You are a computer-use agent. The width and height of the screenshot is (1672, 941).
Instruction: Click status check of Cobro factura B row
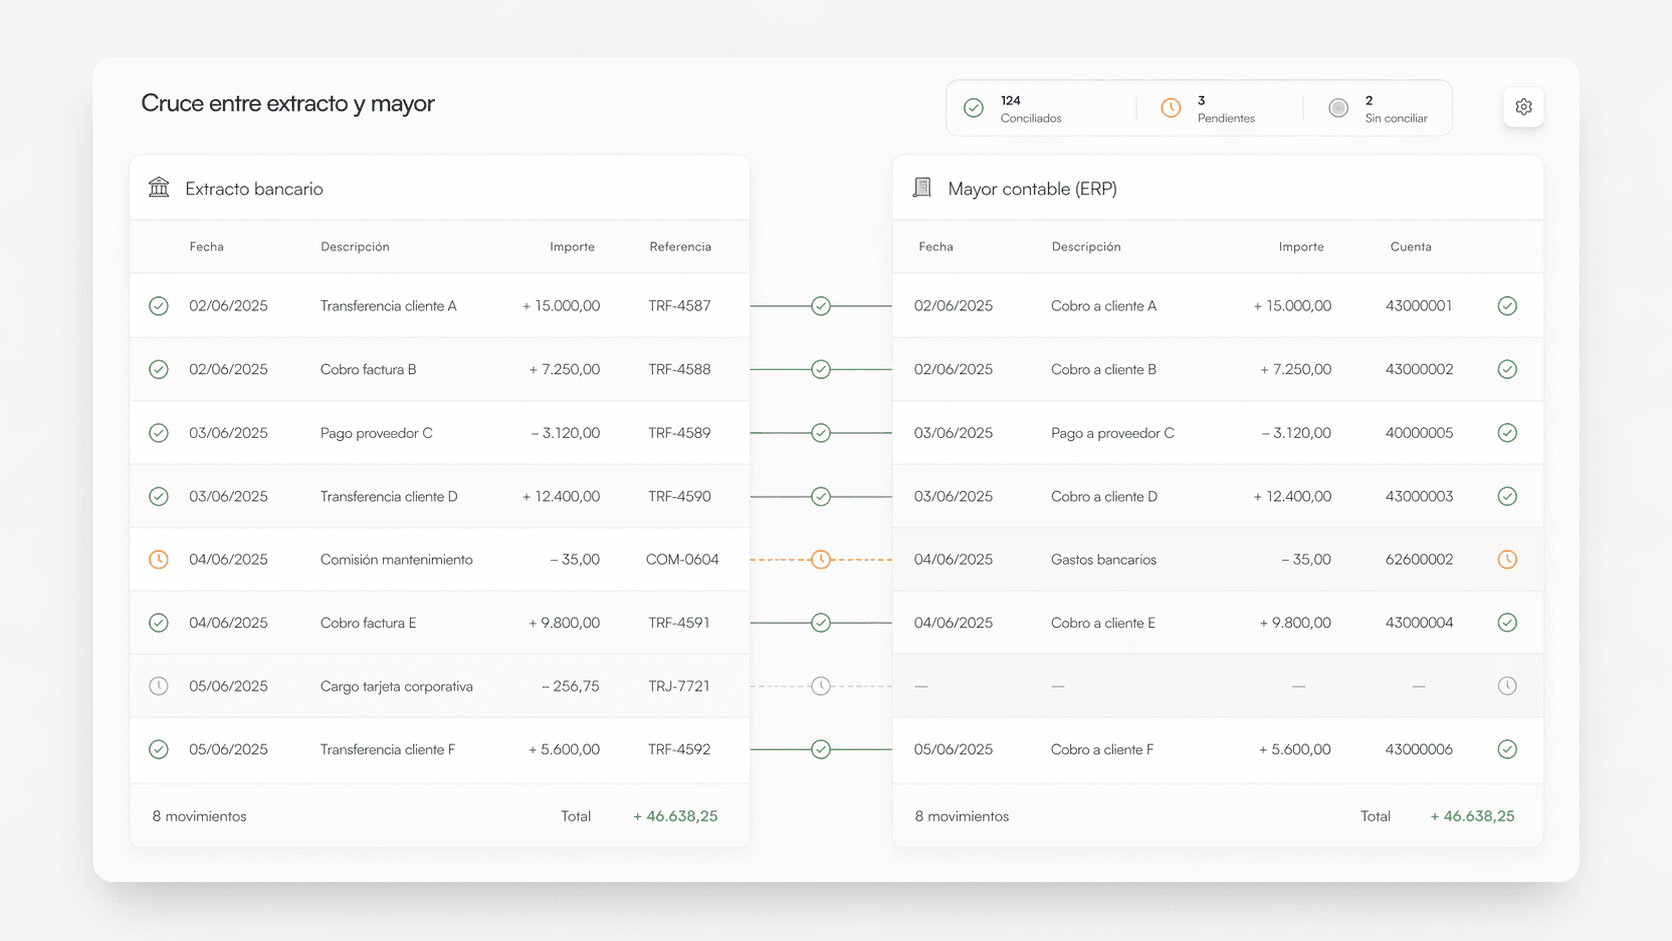pyautogui.click(x=158, y=369)
